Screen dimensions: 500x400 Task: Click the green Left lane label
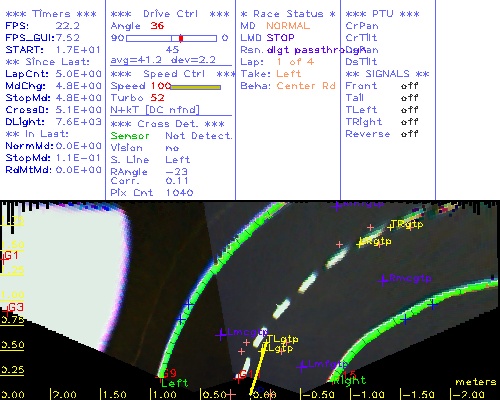point(175,383)
